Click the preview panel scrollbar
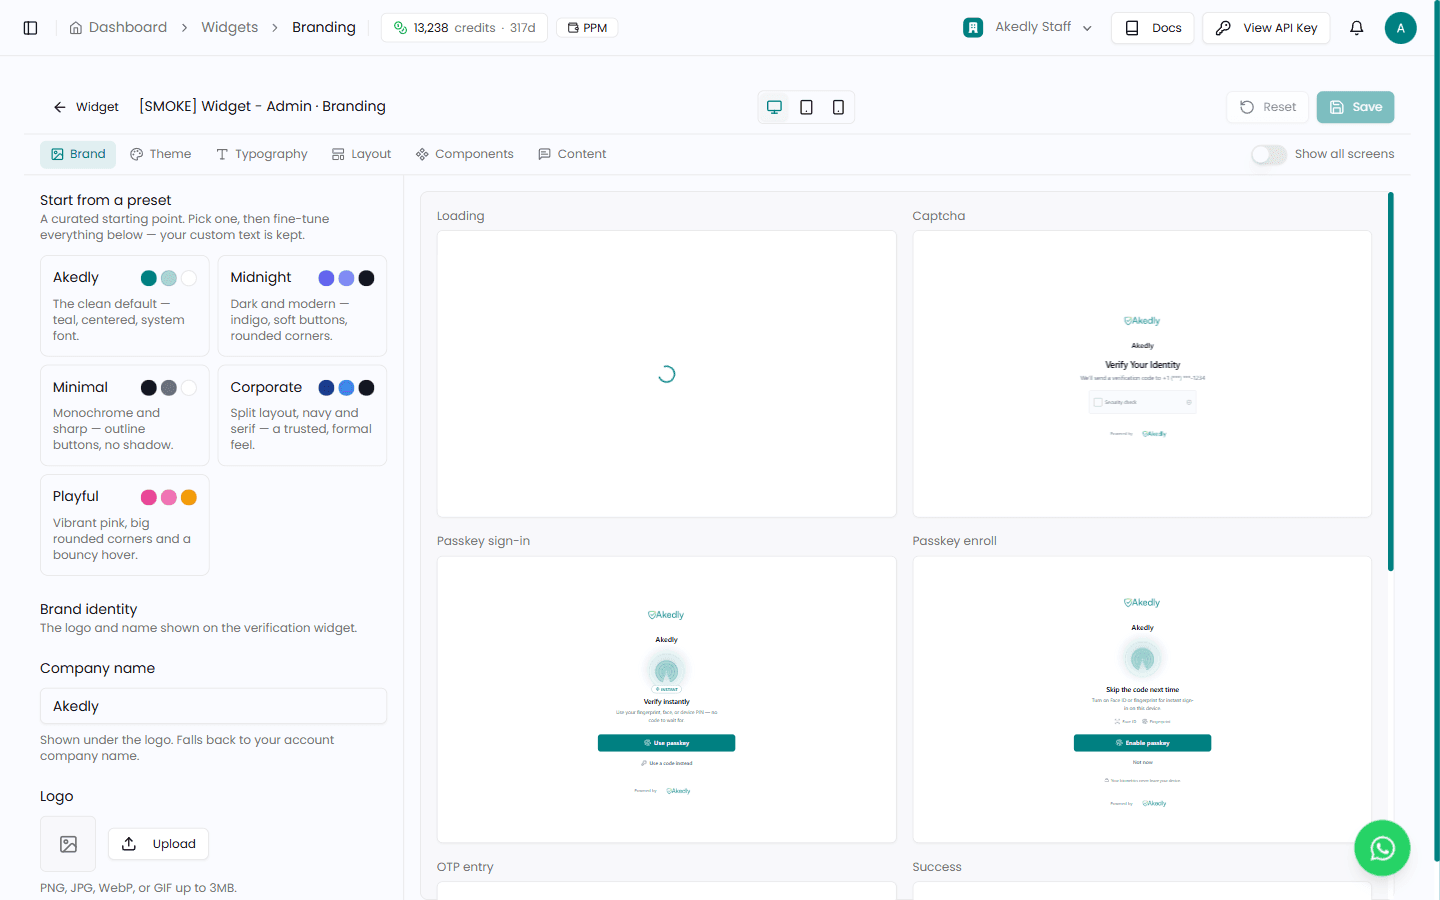This screenshot has height=900, width=1440. point(1390,382)
